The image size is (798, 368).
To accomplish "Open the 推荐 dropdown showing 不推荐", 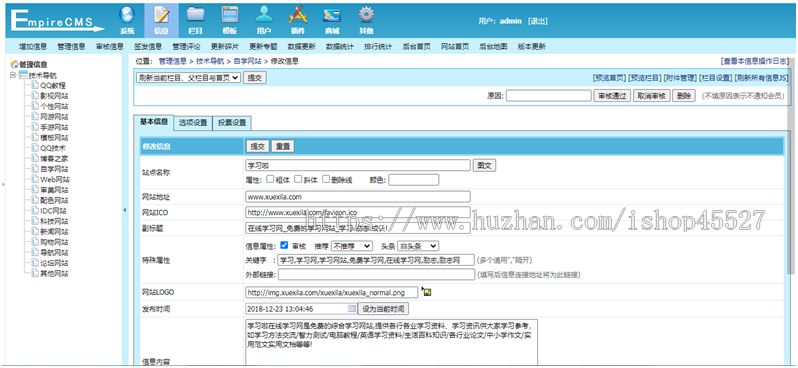I will click(352, 246).
